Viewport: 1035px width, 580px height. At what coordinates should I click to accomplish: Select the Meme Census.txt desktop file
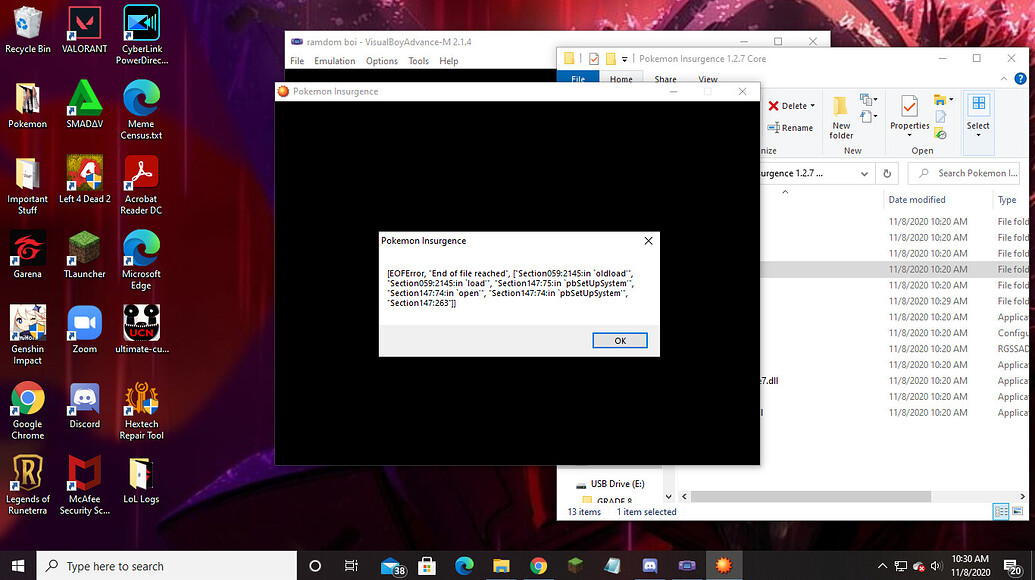141,110
